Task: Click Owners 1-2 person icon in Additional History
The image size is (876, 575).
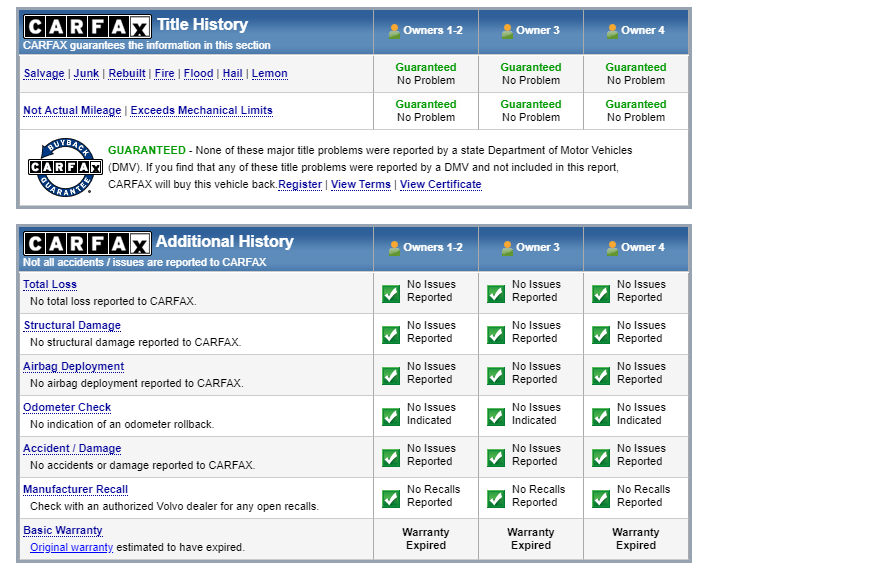Action: [x=394, y=248]
